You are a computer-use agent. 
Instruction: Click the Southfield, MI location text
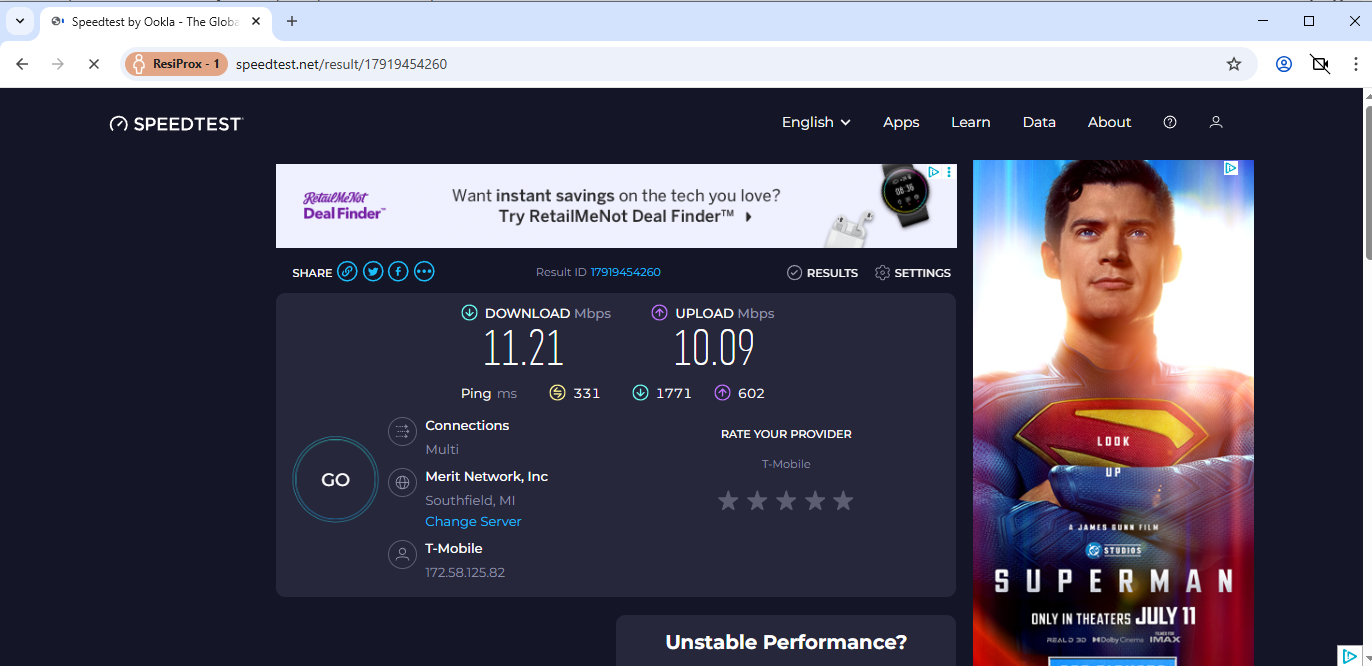[x=470, y=500]
